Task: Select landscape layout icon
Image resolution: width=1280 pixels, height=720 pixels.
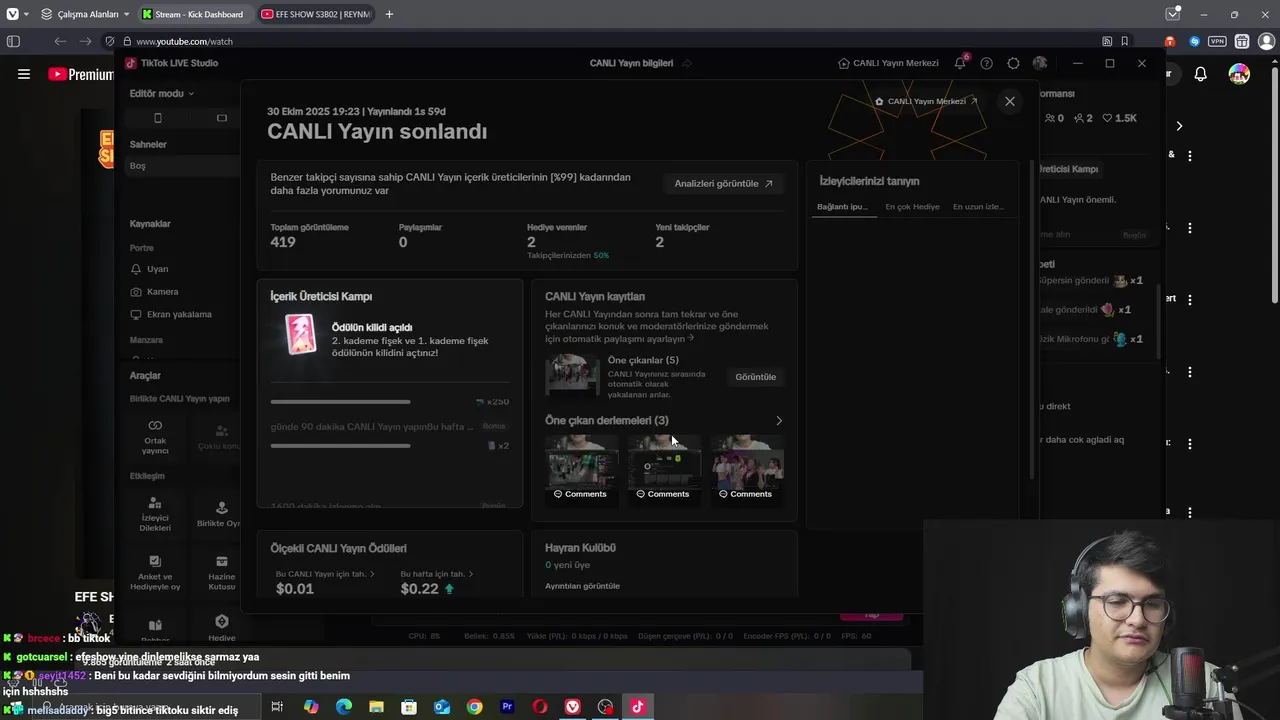Action: 222,118
